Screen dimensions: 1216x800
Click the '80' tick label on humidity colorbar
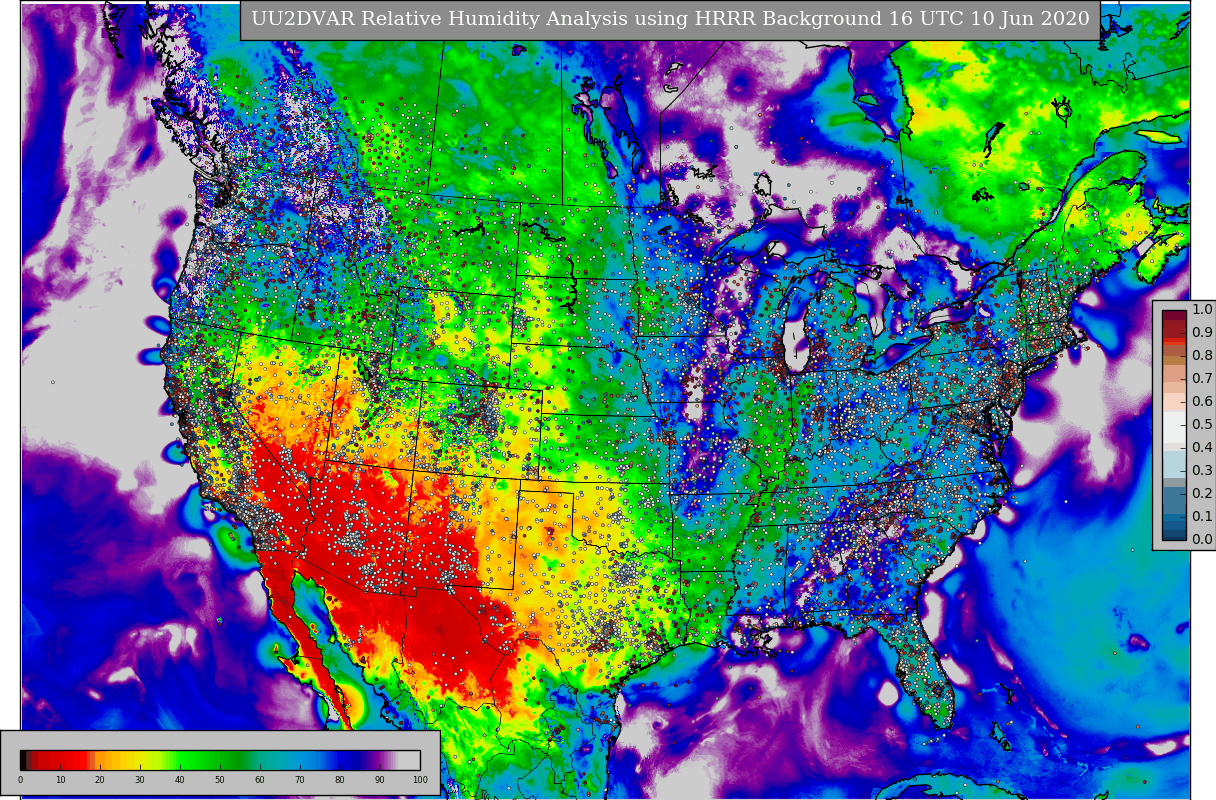pos(340,780)
